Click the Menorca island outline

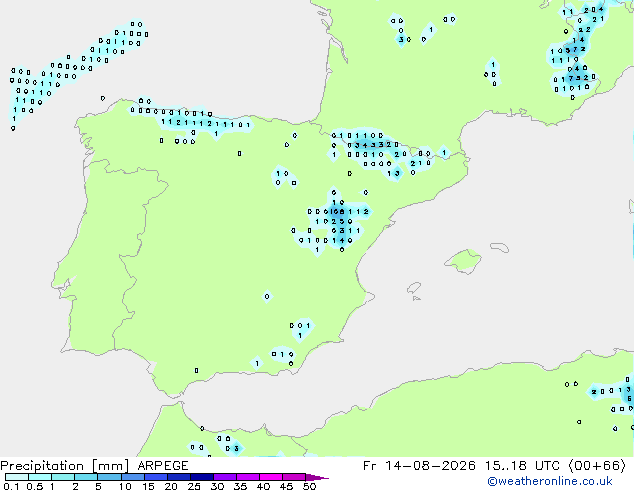pyautogui.click(x=499, y=247)
